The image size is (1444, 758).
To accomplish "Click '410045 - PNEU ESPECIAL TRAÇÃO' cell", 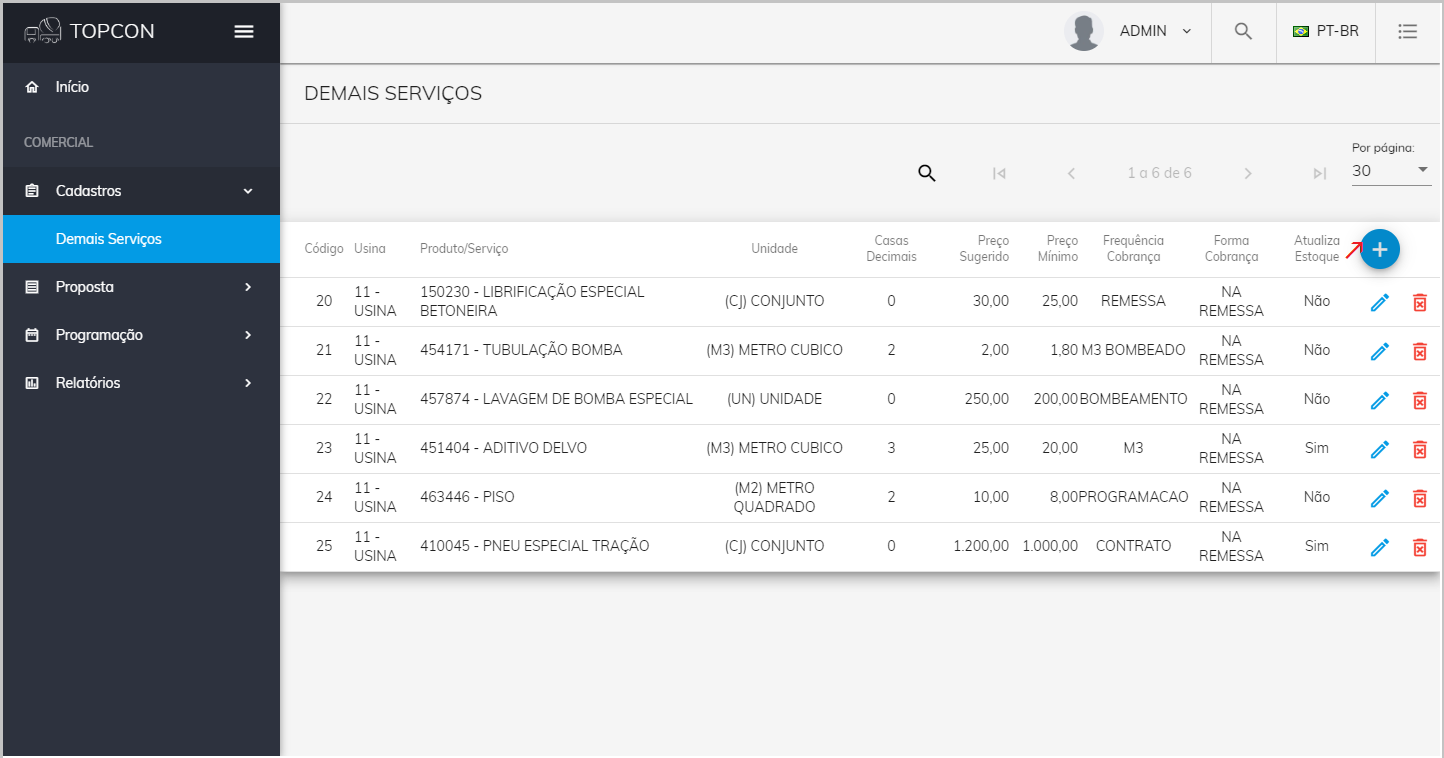I will [x=535, y=547].
